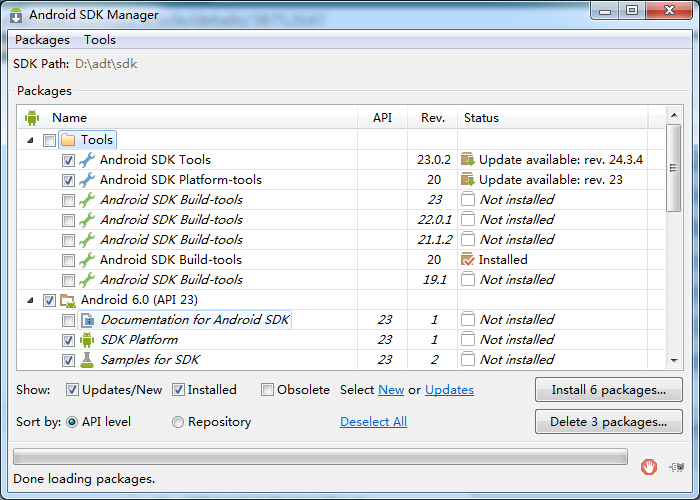
Task: Check Documentation for Android SDK checkbox
Action: (x=68, y=321)
